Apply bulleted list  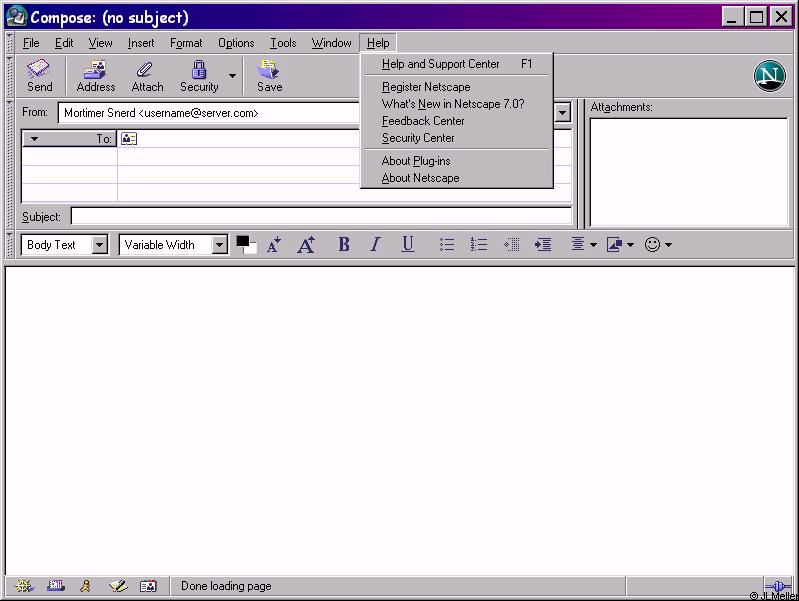447,245
